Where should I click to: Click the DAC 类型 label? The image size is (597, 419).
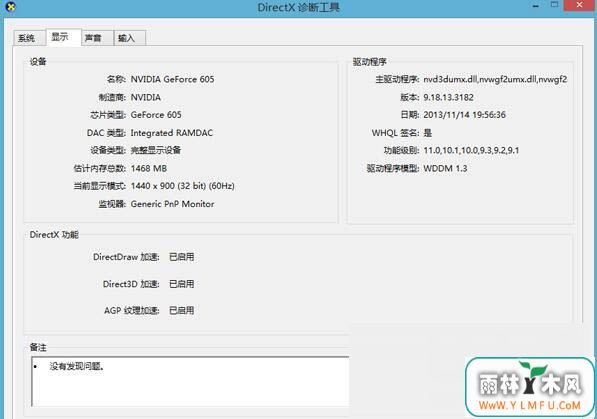click(106, 133)
